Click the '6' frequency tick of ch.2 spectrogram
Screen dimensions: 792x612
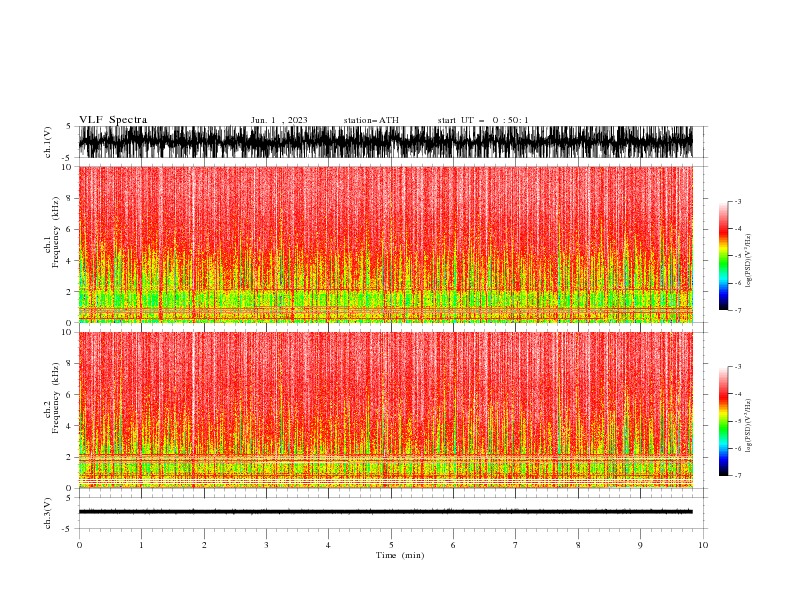point(70,394)
